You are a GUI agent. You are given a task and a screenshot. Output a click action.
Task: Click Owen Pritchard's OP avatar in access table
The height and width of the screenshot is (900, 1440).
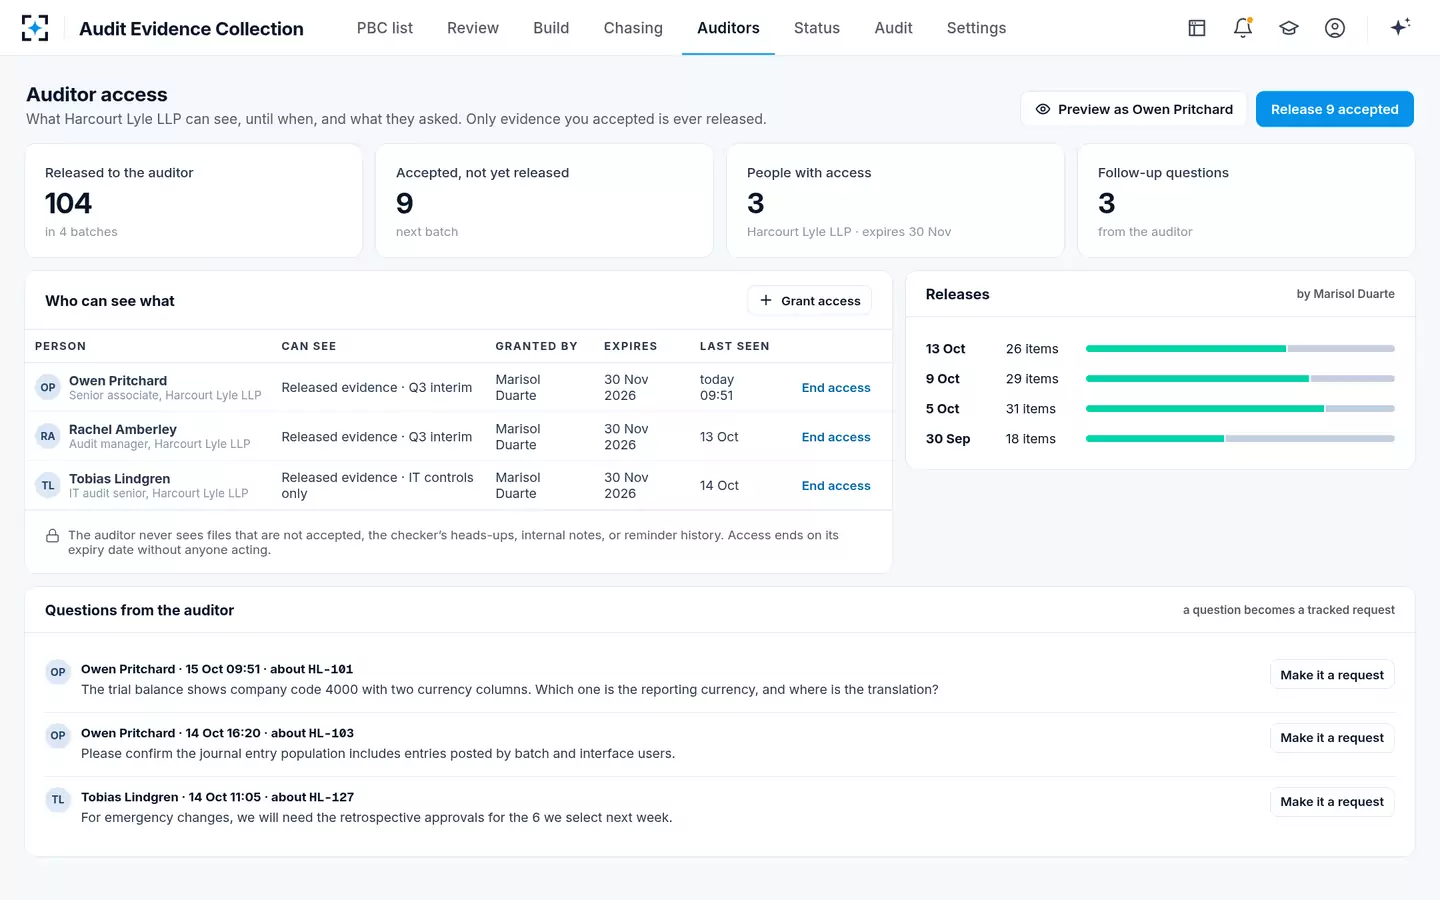click(48, 387)
